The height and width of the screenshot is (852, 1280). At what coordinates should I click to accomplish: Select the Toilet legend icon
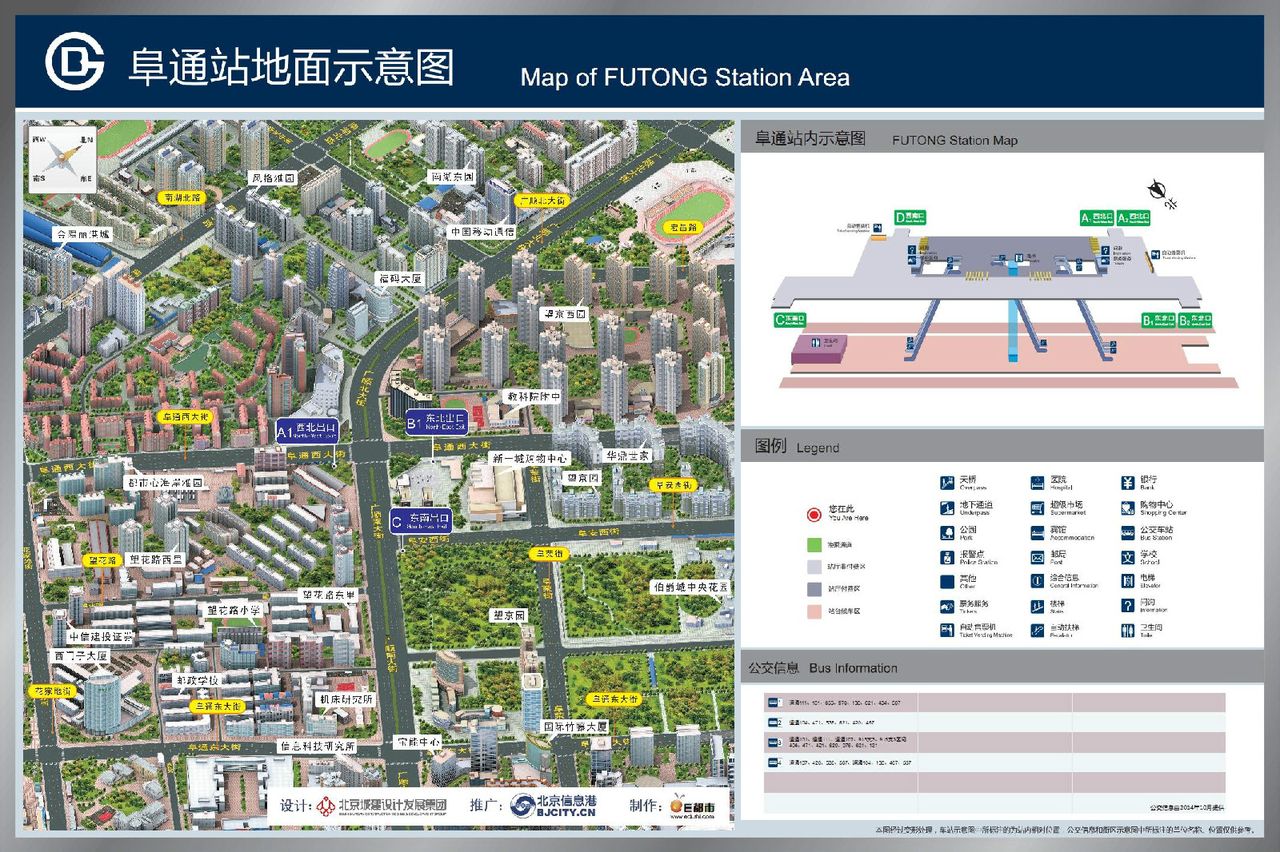point(1127,631)
